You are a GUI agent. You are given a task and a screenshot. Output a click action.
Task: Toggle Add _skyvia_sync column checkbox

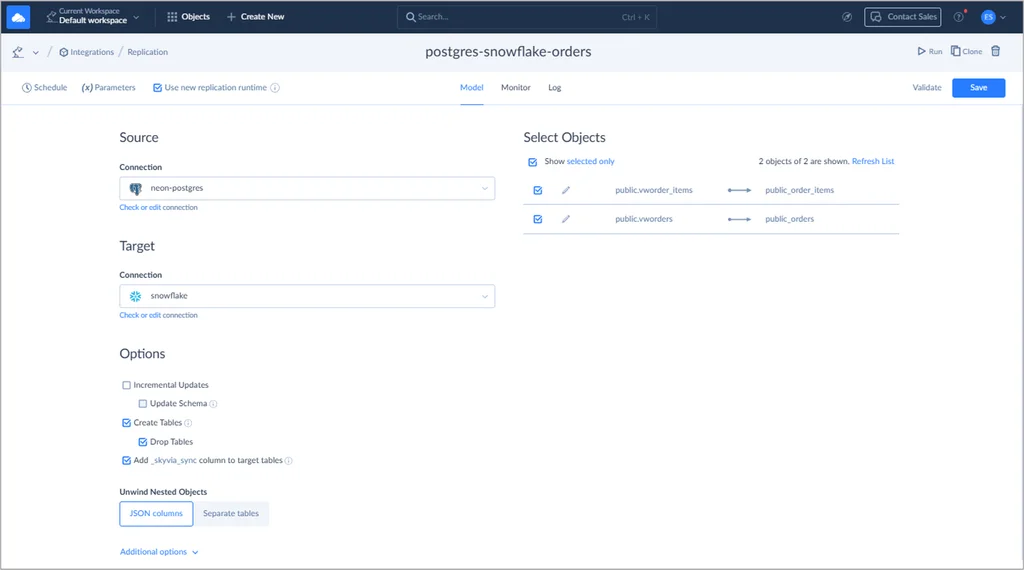pos(126,460)
